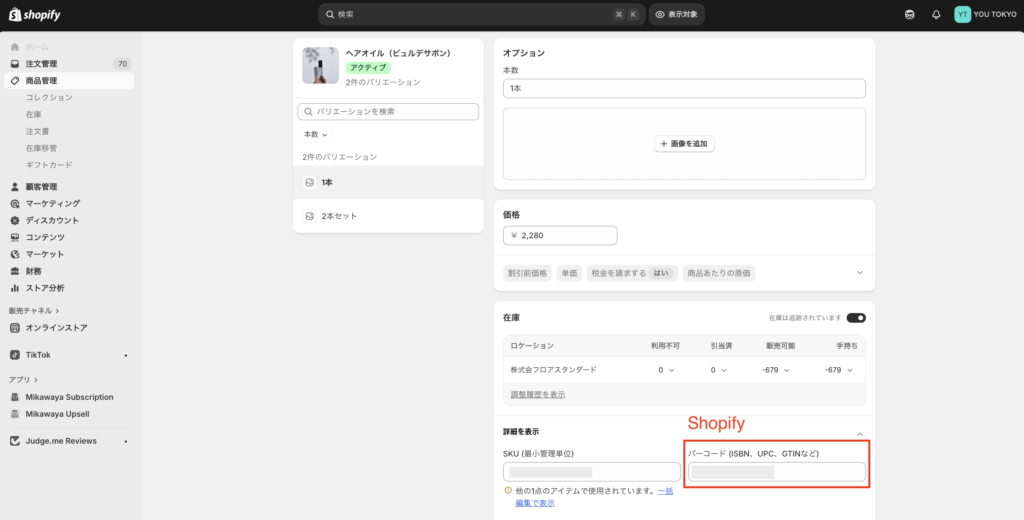Open the 本数 filter dropdown
Viewport: 1024px width, 520px height.
pyautogui.click(x=315, y=134)
